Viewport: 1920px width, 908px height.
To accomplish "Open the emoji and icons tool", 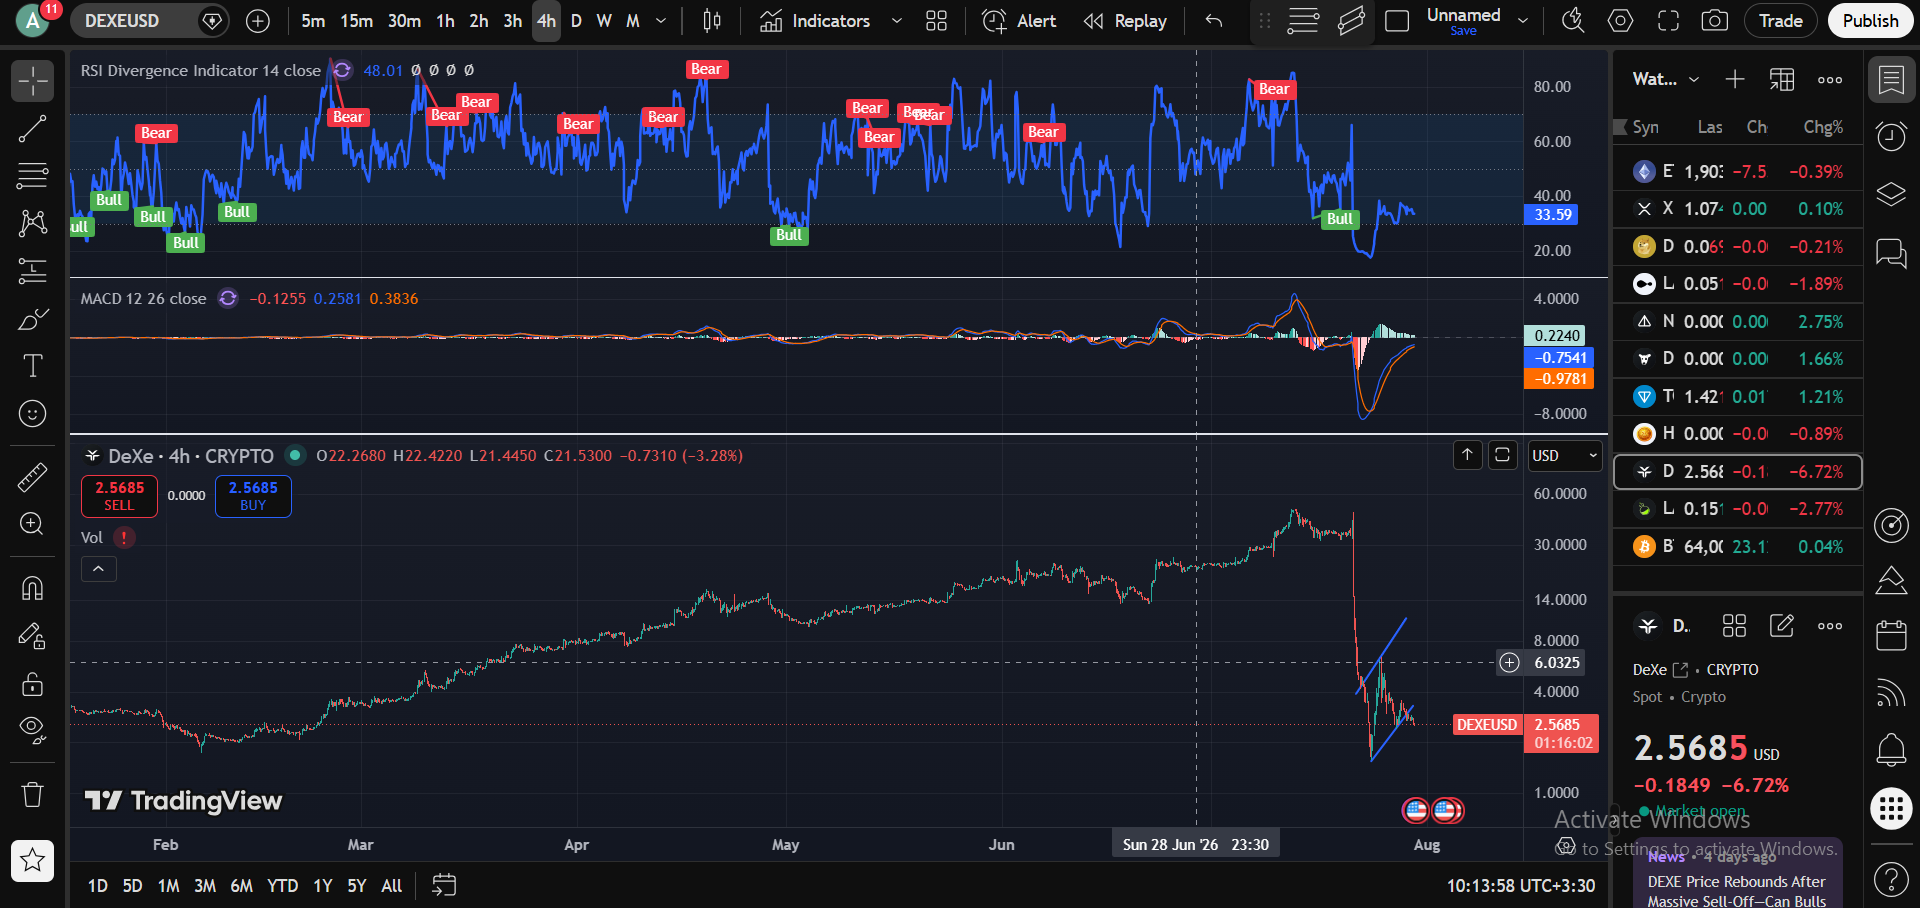I will (x=32, y=414).
